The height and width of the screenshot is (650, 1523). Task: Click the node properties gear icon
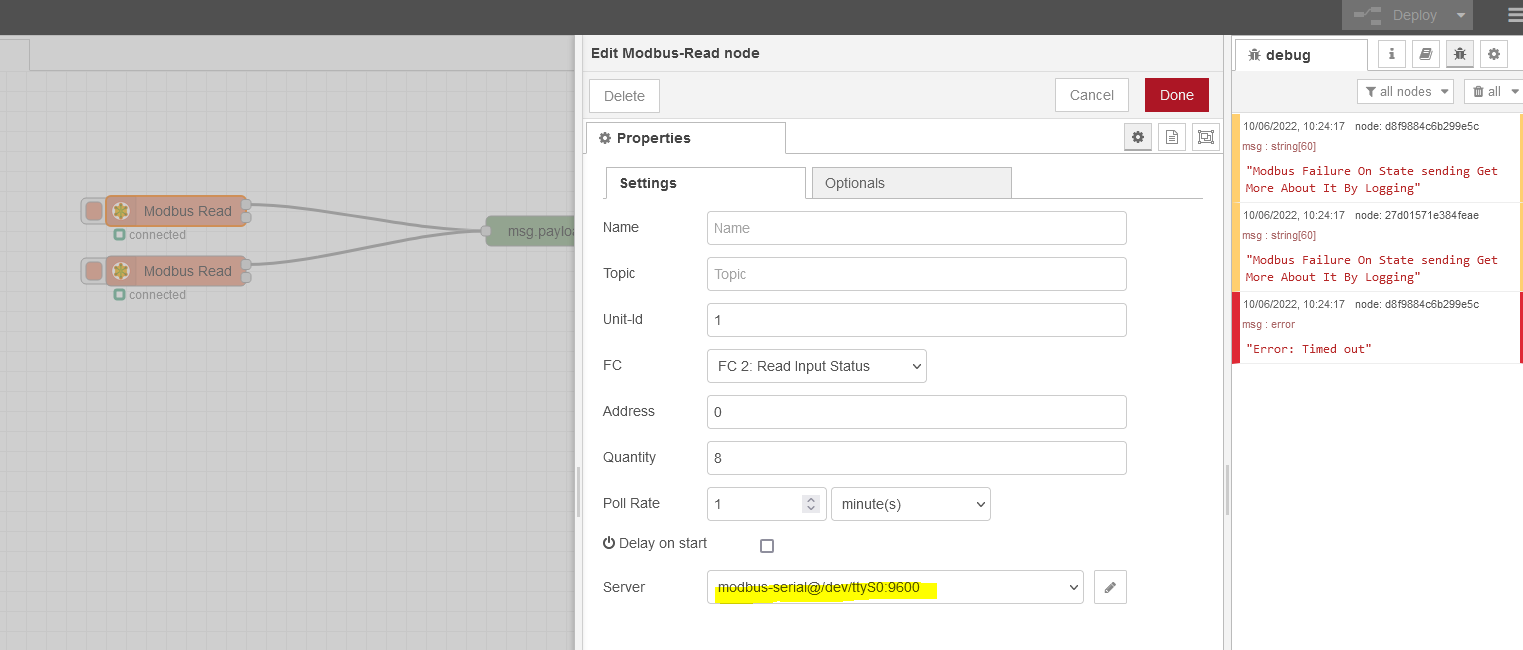click(1138, 138)
